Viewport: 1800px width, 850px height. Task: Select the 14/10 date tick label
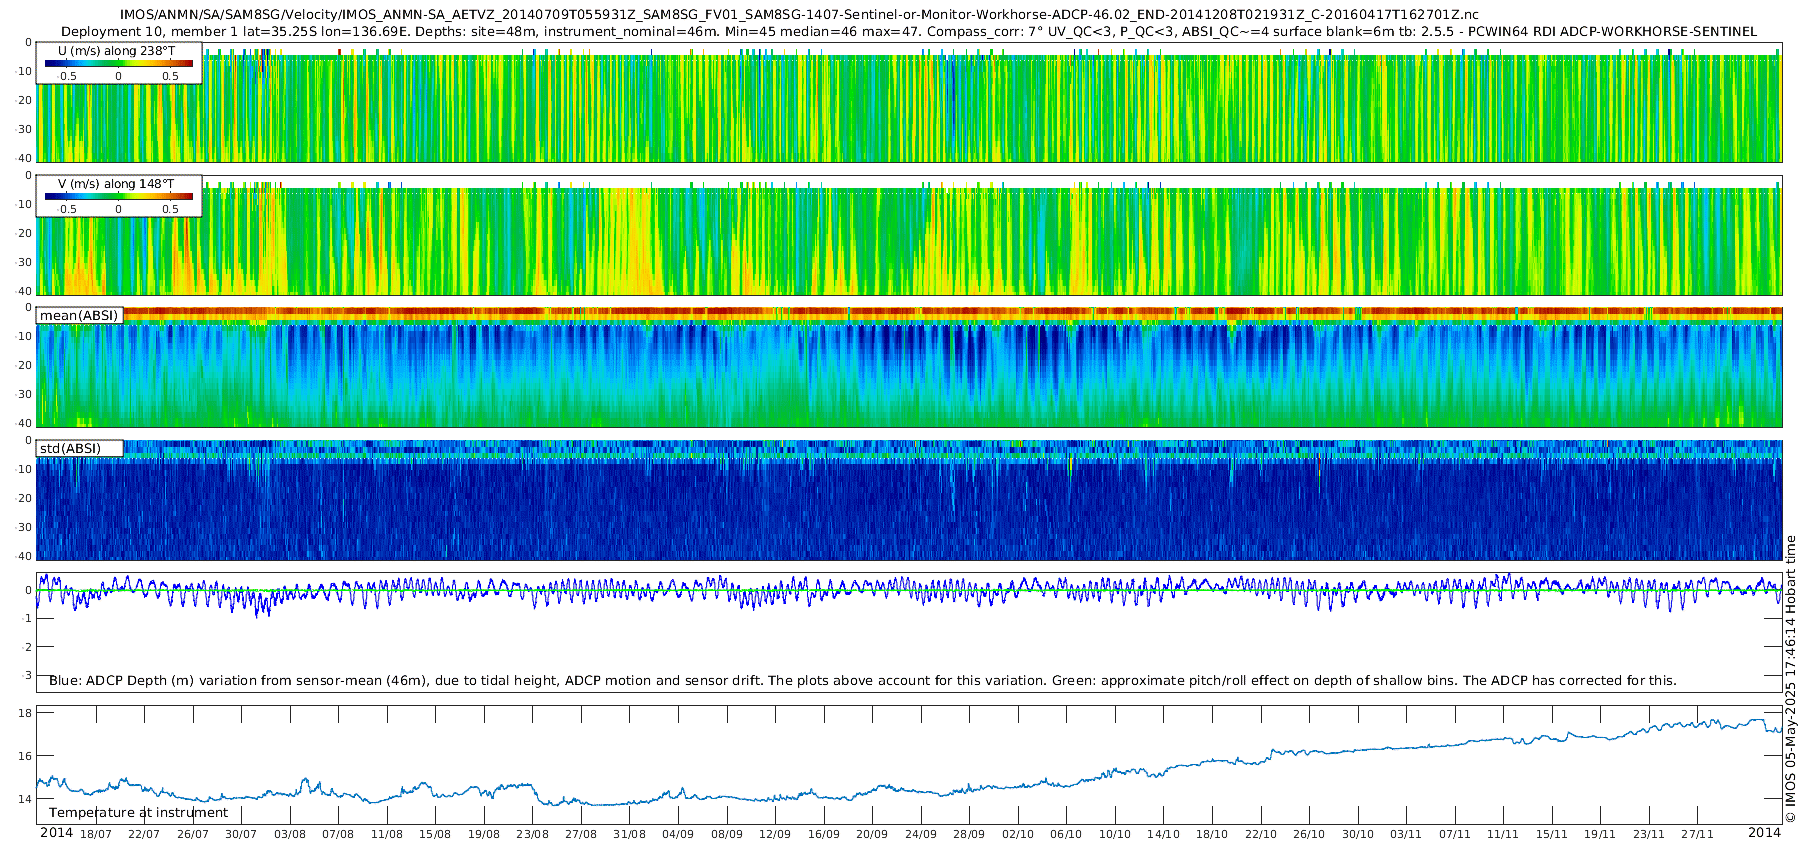point(1163,834)
